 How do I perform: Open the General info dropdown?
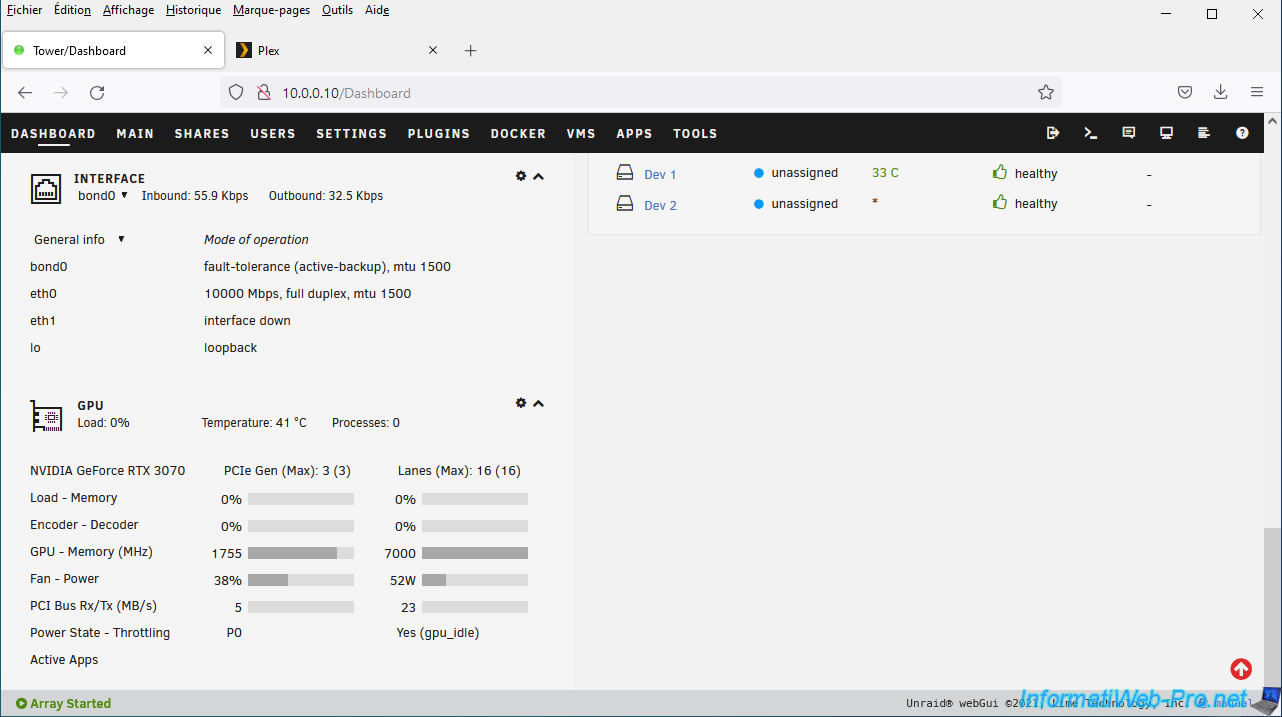(79, 240)
